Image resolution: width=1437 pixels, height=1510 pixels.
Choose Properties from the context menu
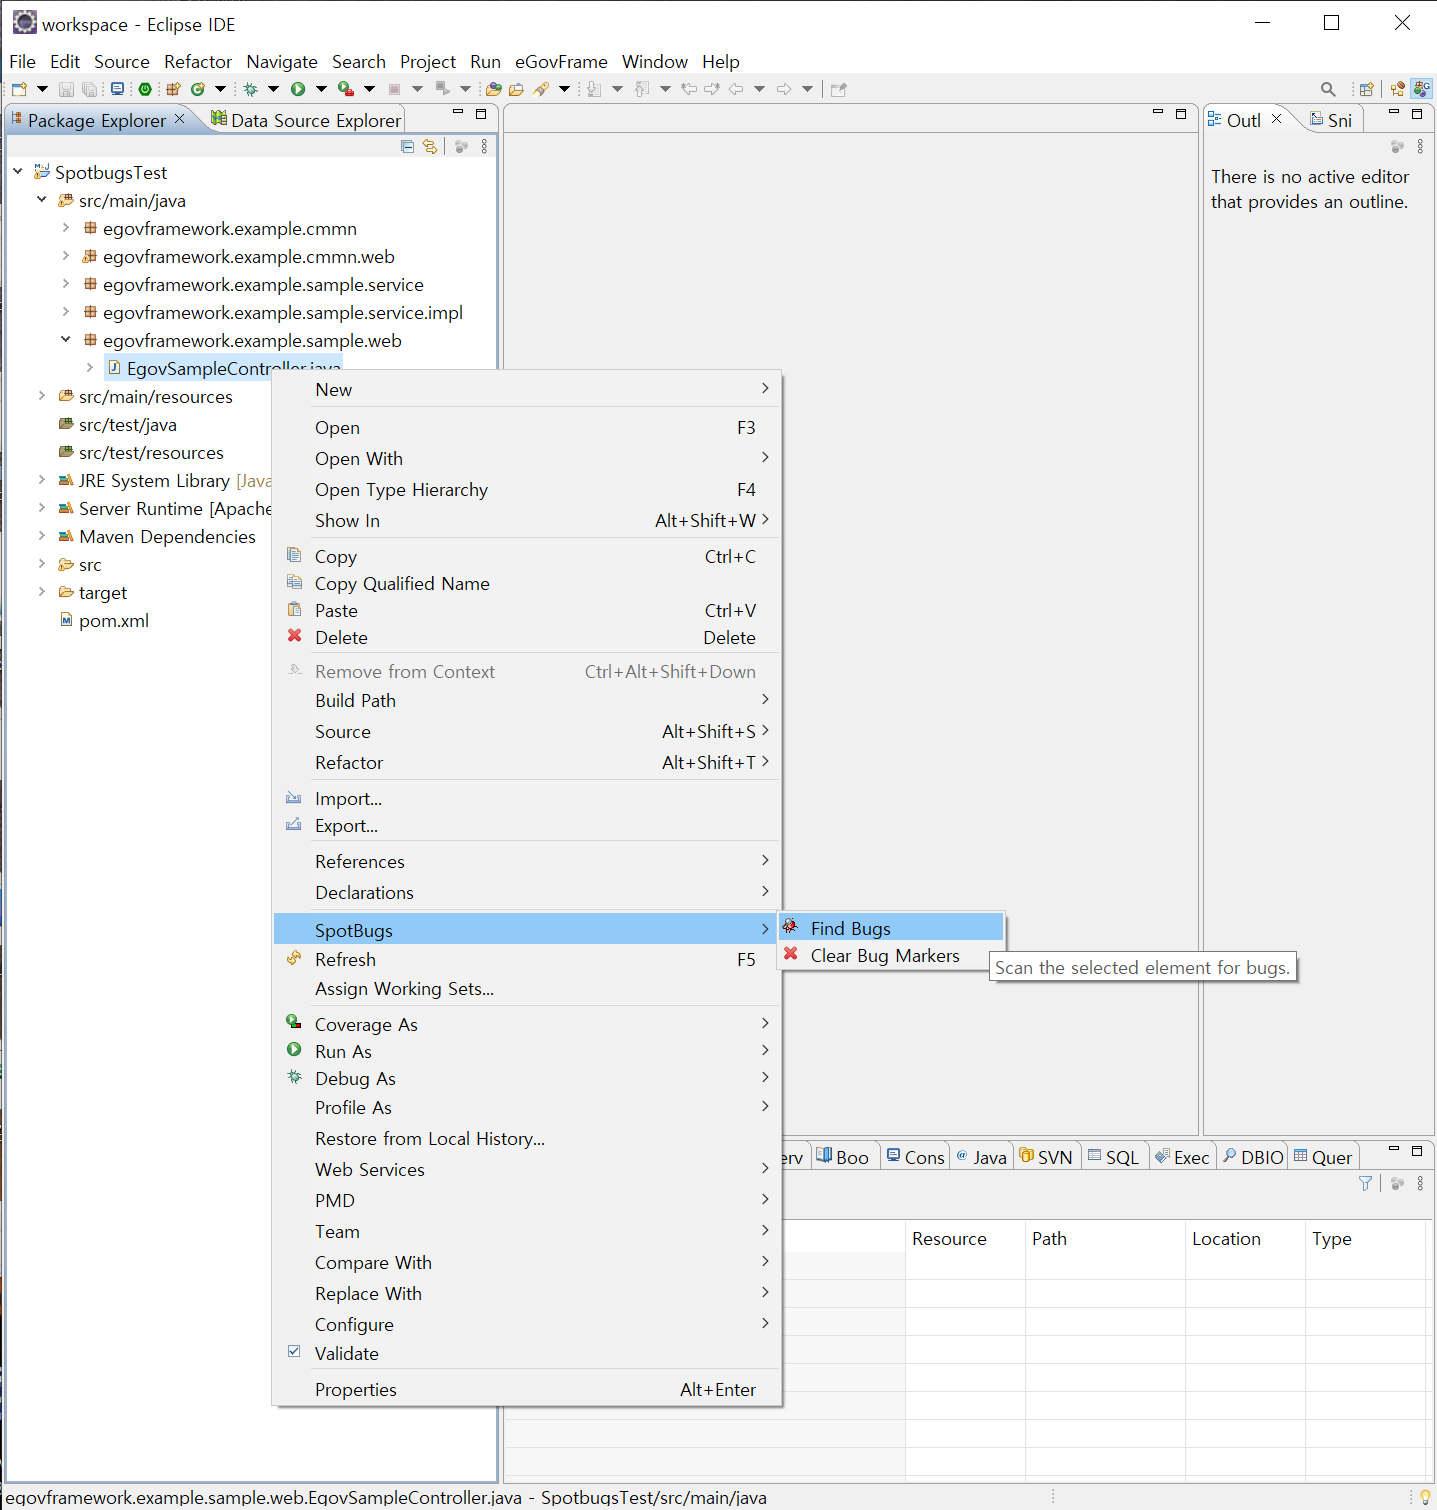(355, 1390)
